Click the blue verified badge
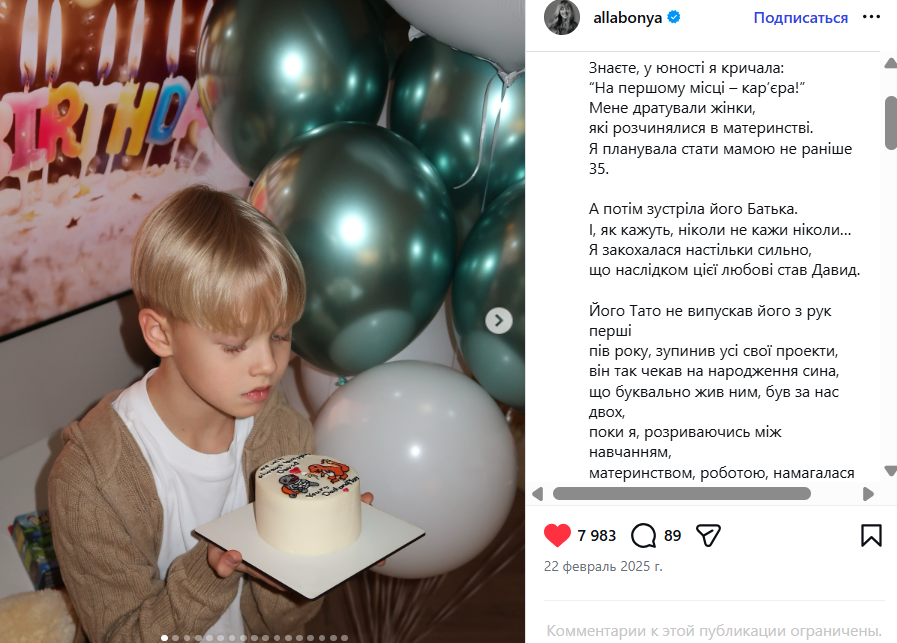The width and height of the screenshot is (897, 643). (x=674, y=18)
